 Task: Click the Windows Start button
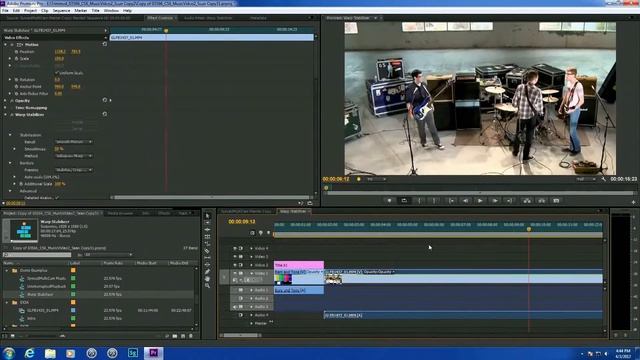(x=9, y=353)
